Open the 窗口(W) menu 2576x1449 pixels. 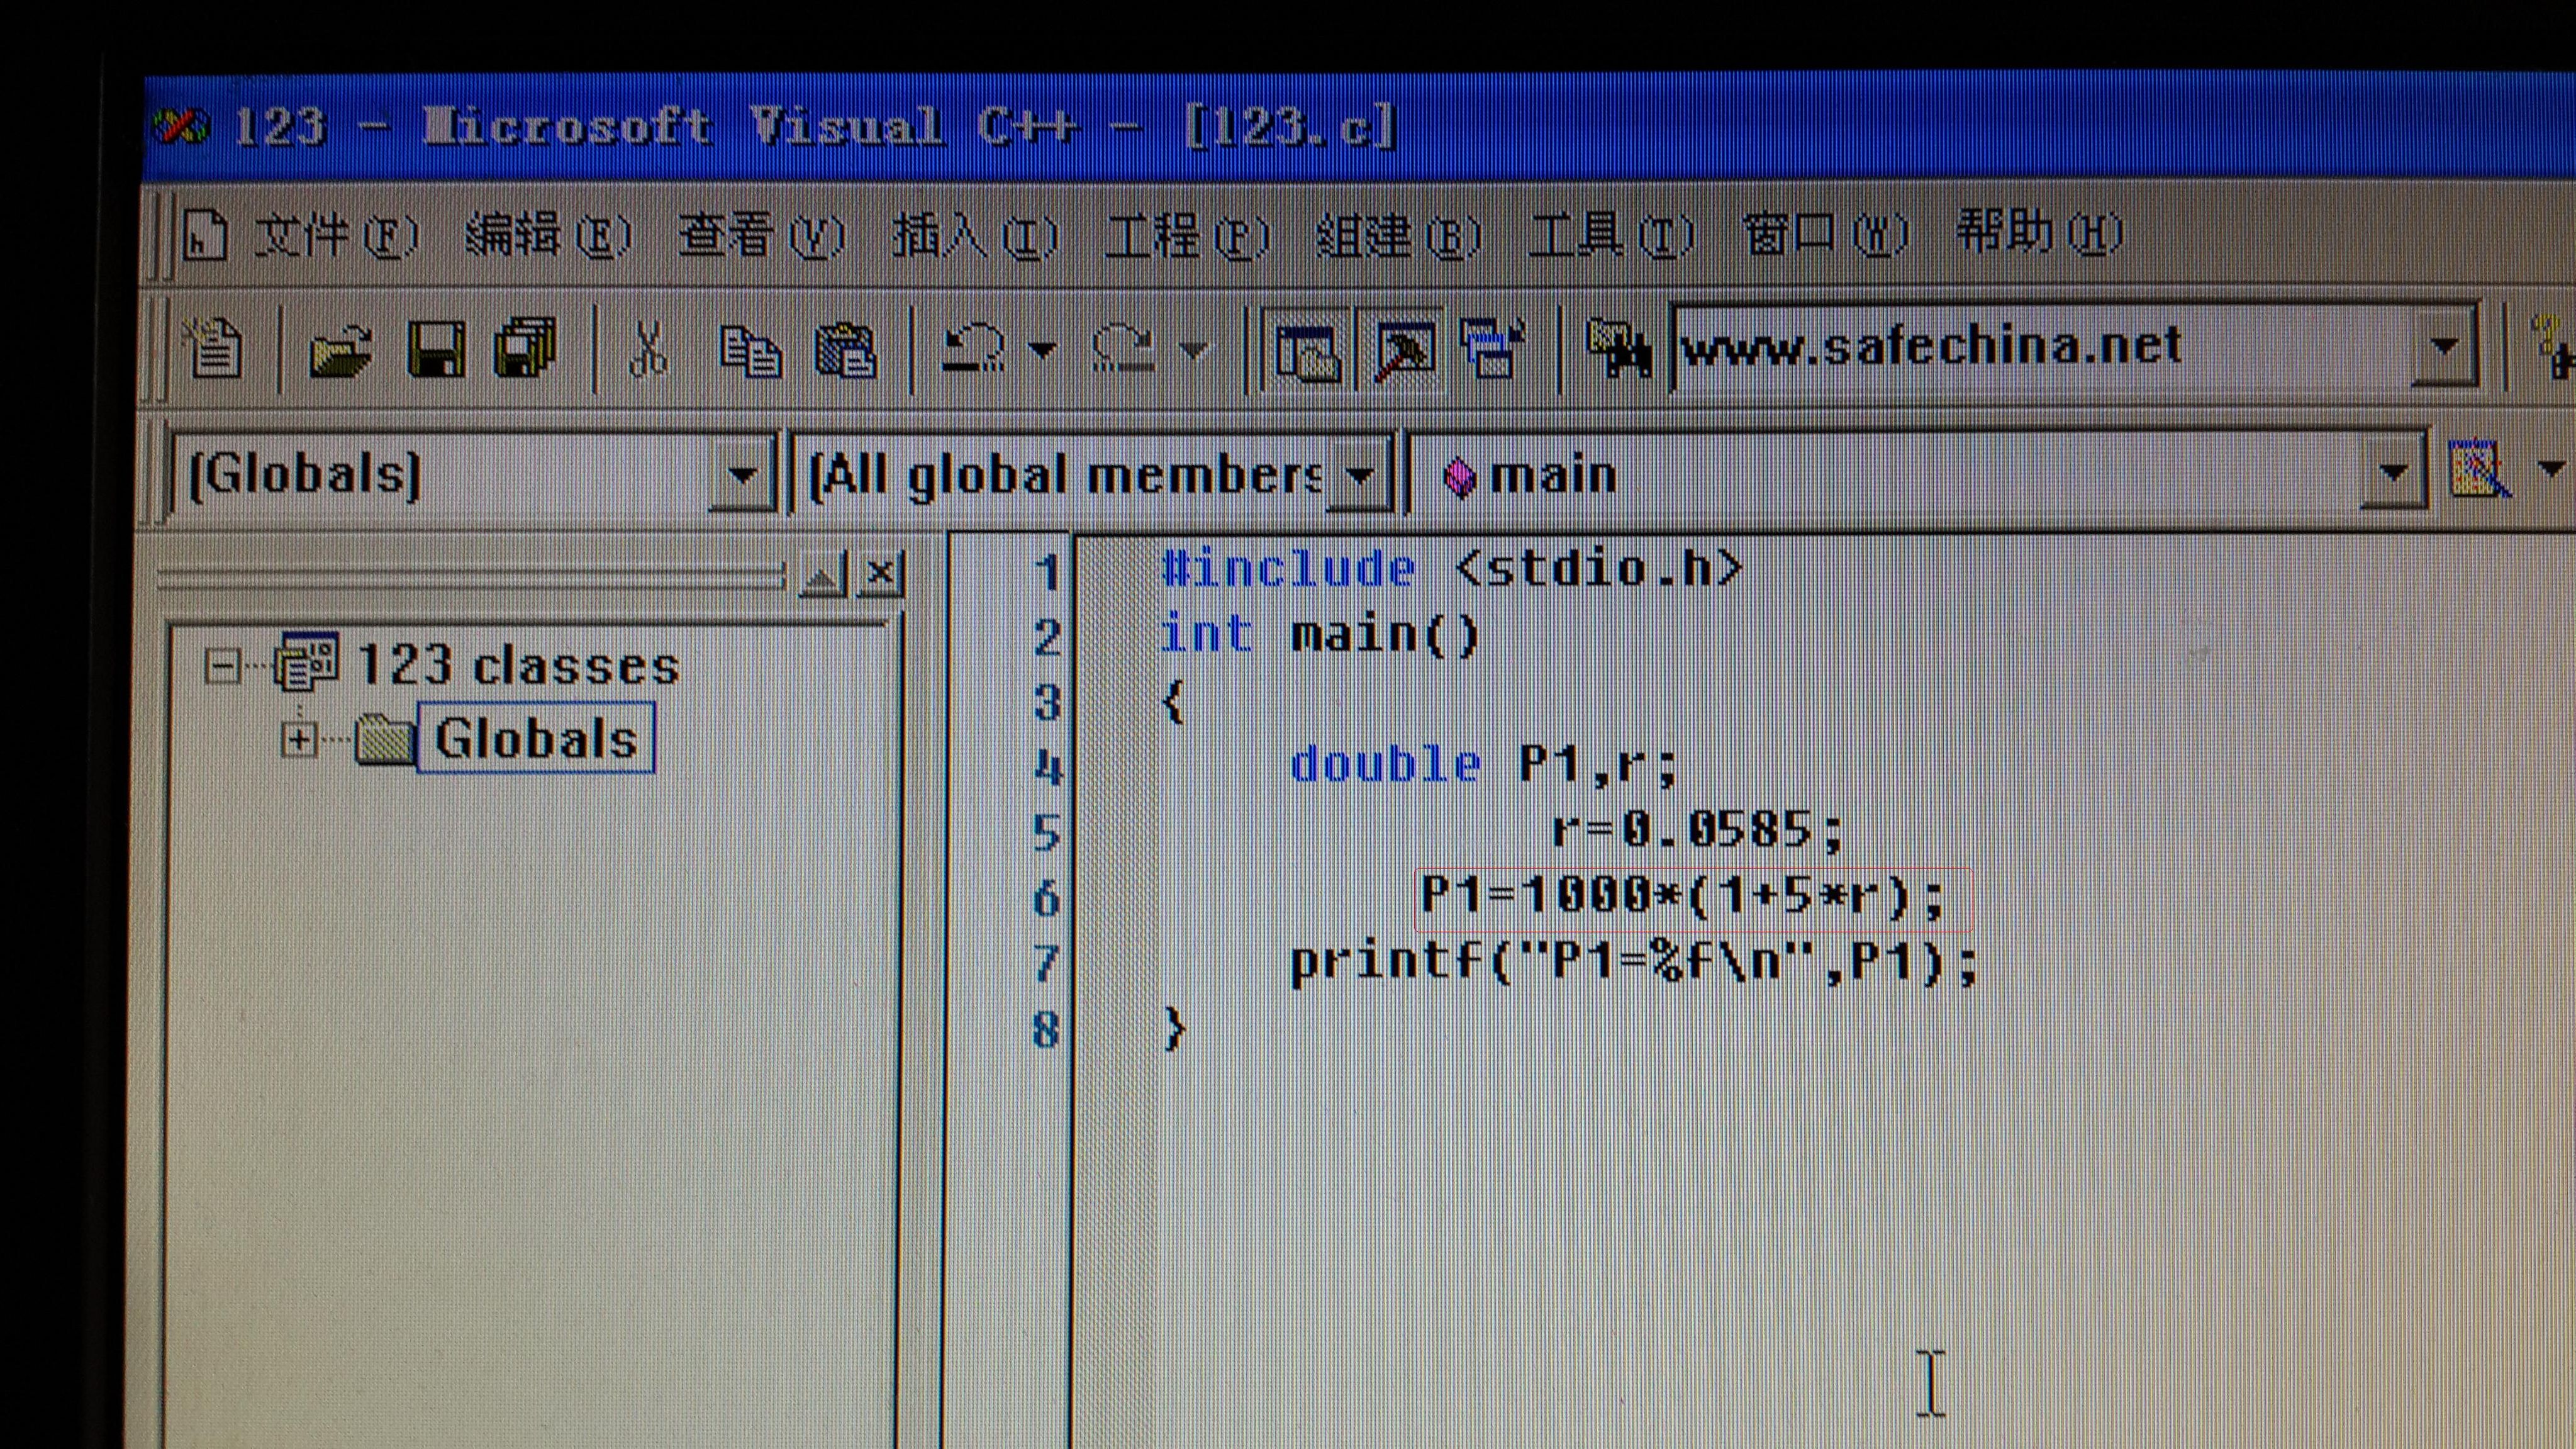1825,235
